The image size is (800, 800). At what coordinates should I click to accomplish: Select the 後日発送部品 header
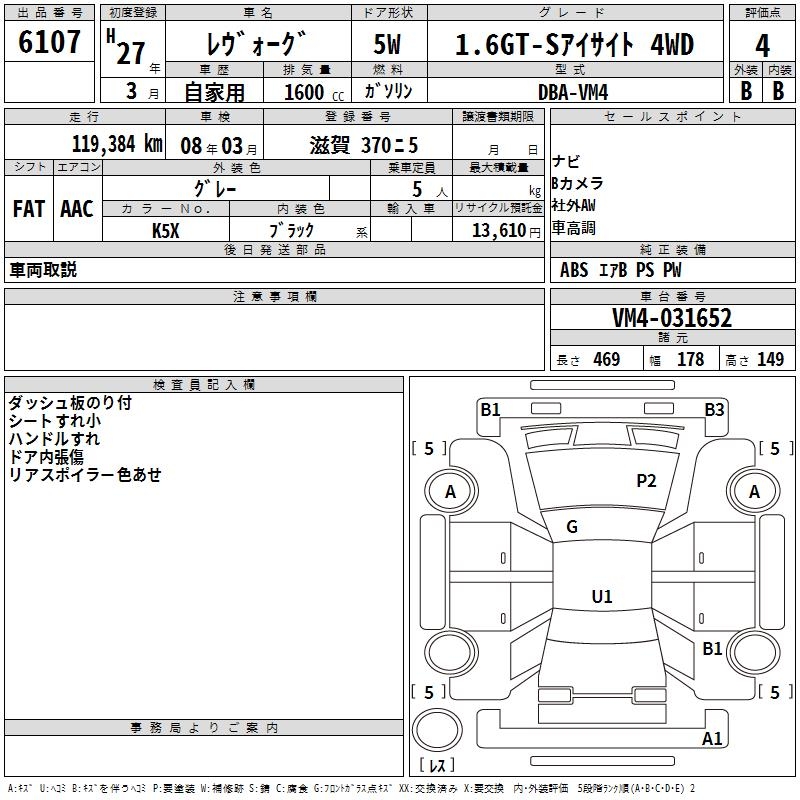tap(274, 249)
